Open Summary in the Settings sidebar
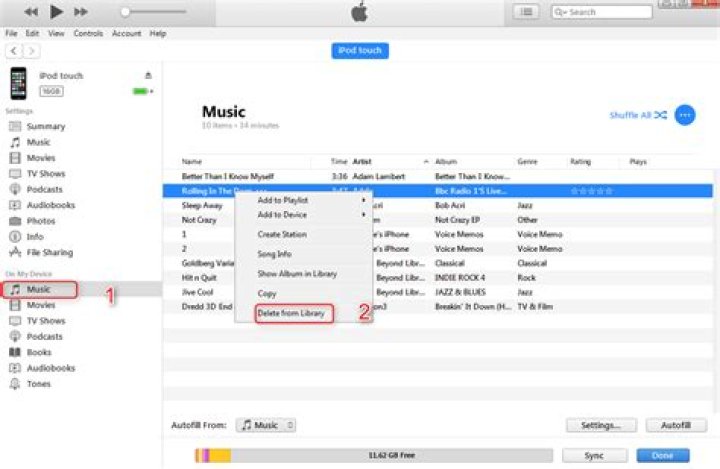 pyautogui.click(x=46, y=127)
